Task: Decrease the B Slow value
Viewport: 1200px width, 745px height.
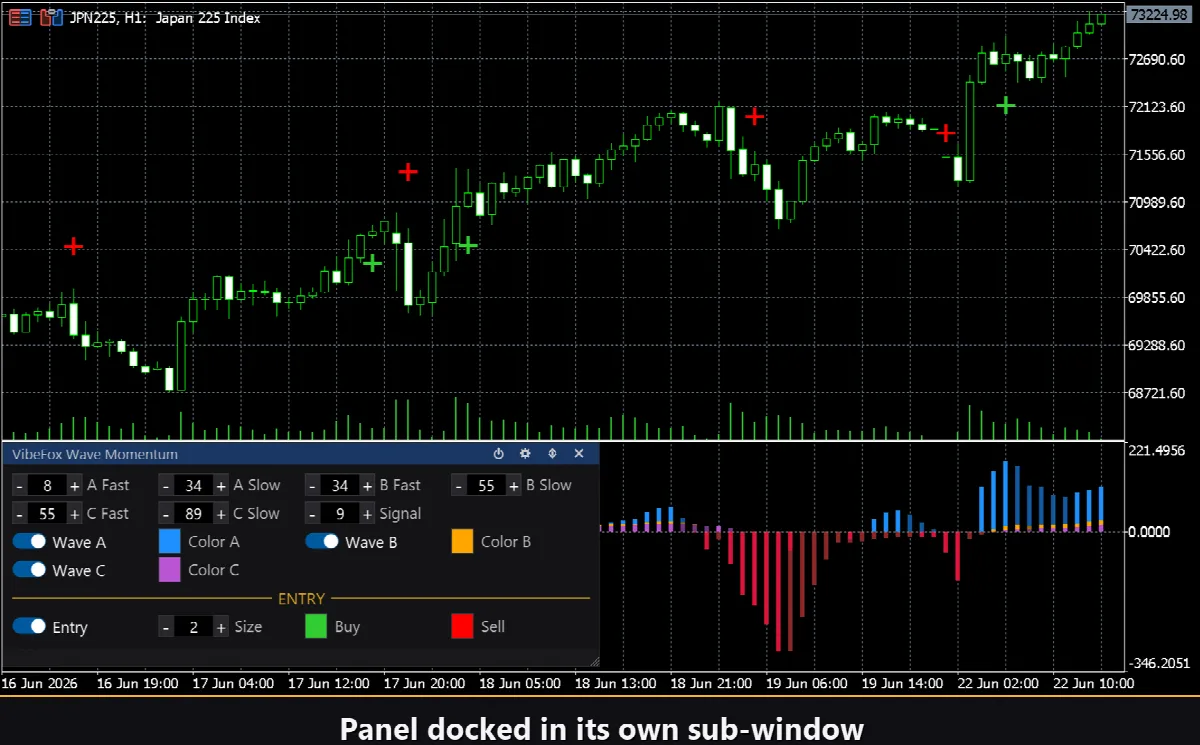Action: coord(459,485)
